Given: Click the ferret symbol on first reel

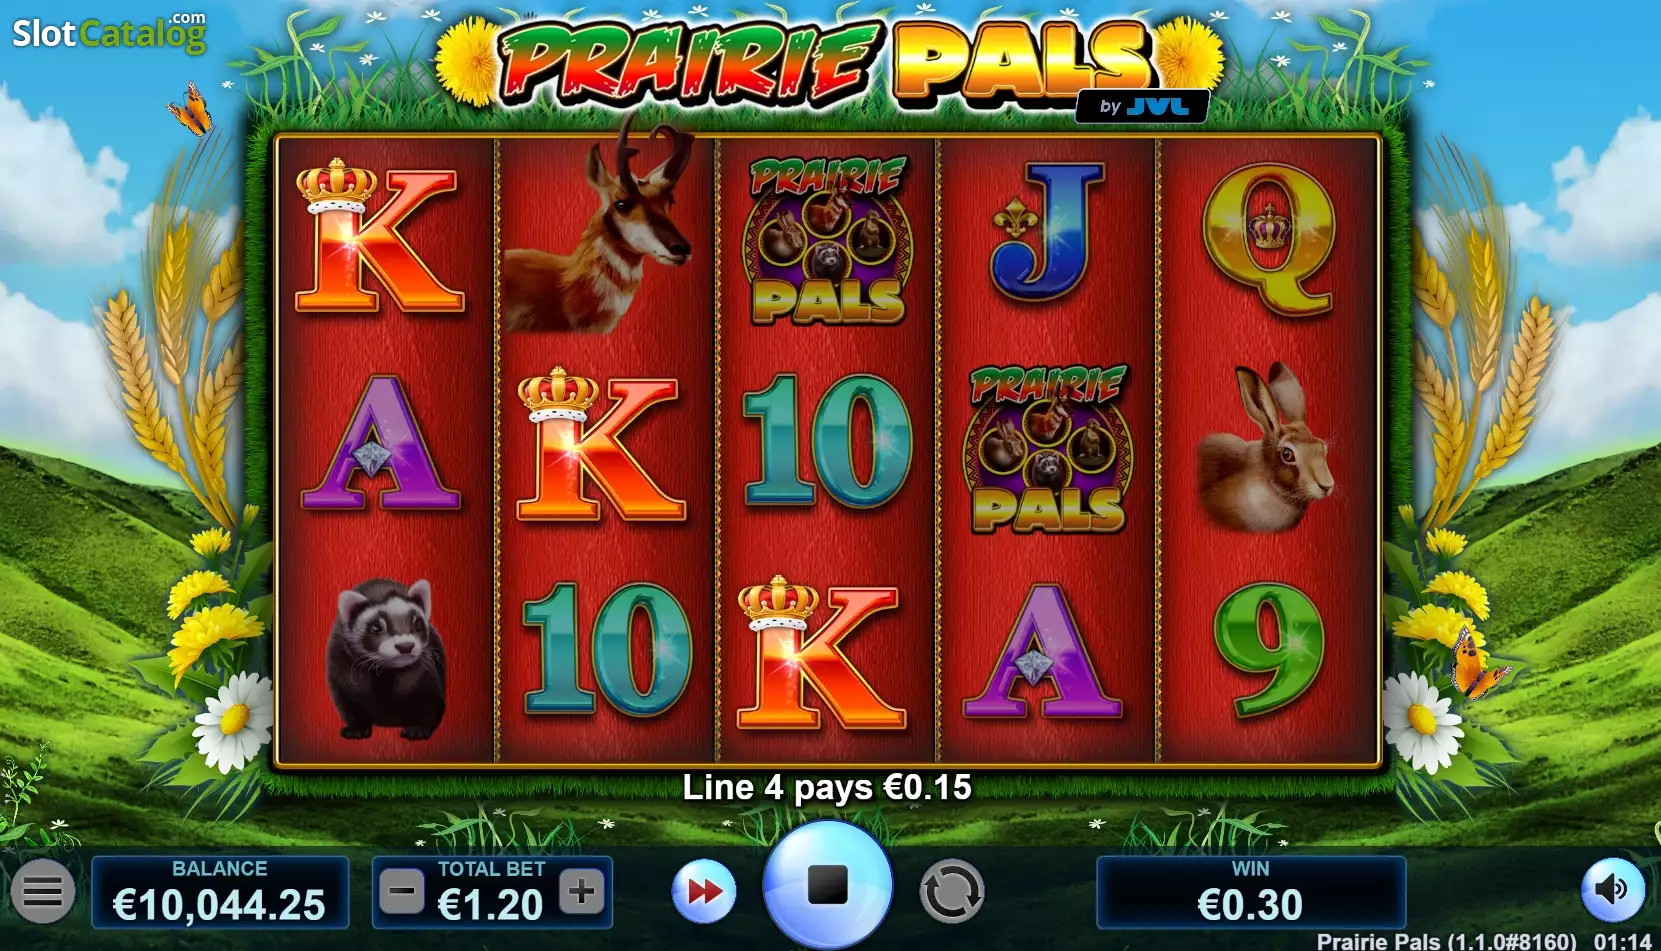Looking at the screenshot, I should tap(387, 657).
